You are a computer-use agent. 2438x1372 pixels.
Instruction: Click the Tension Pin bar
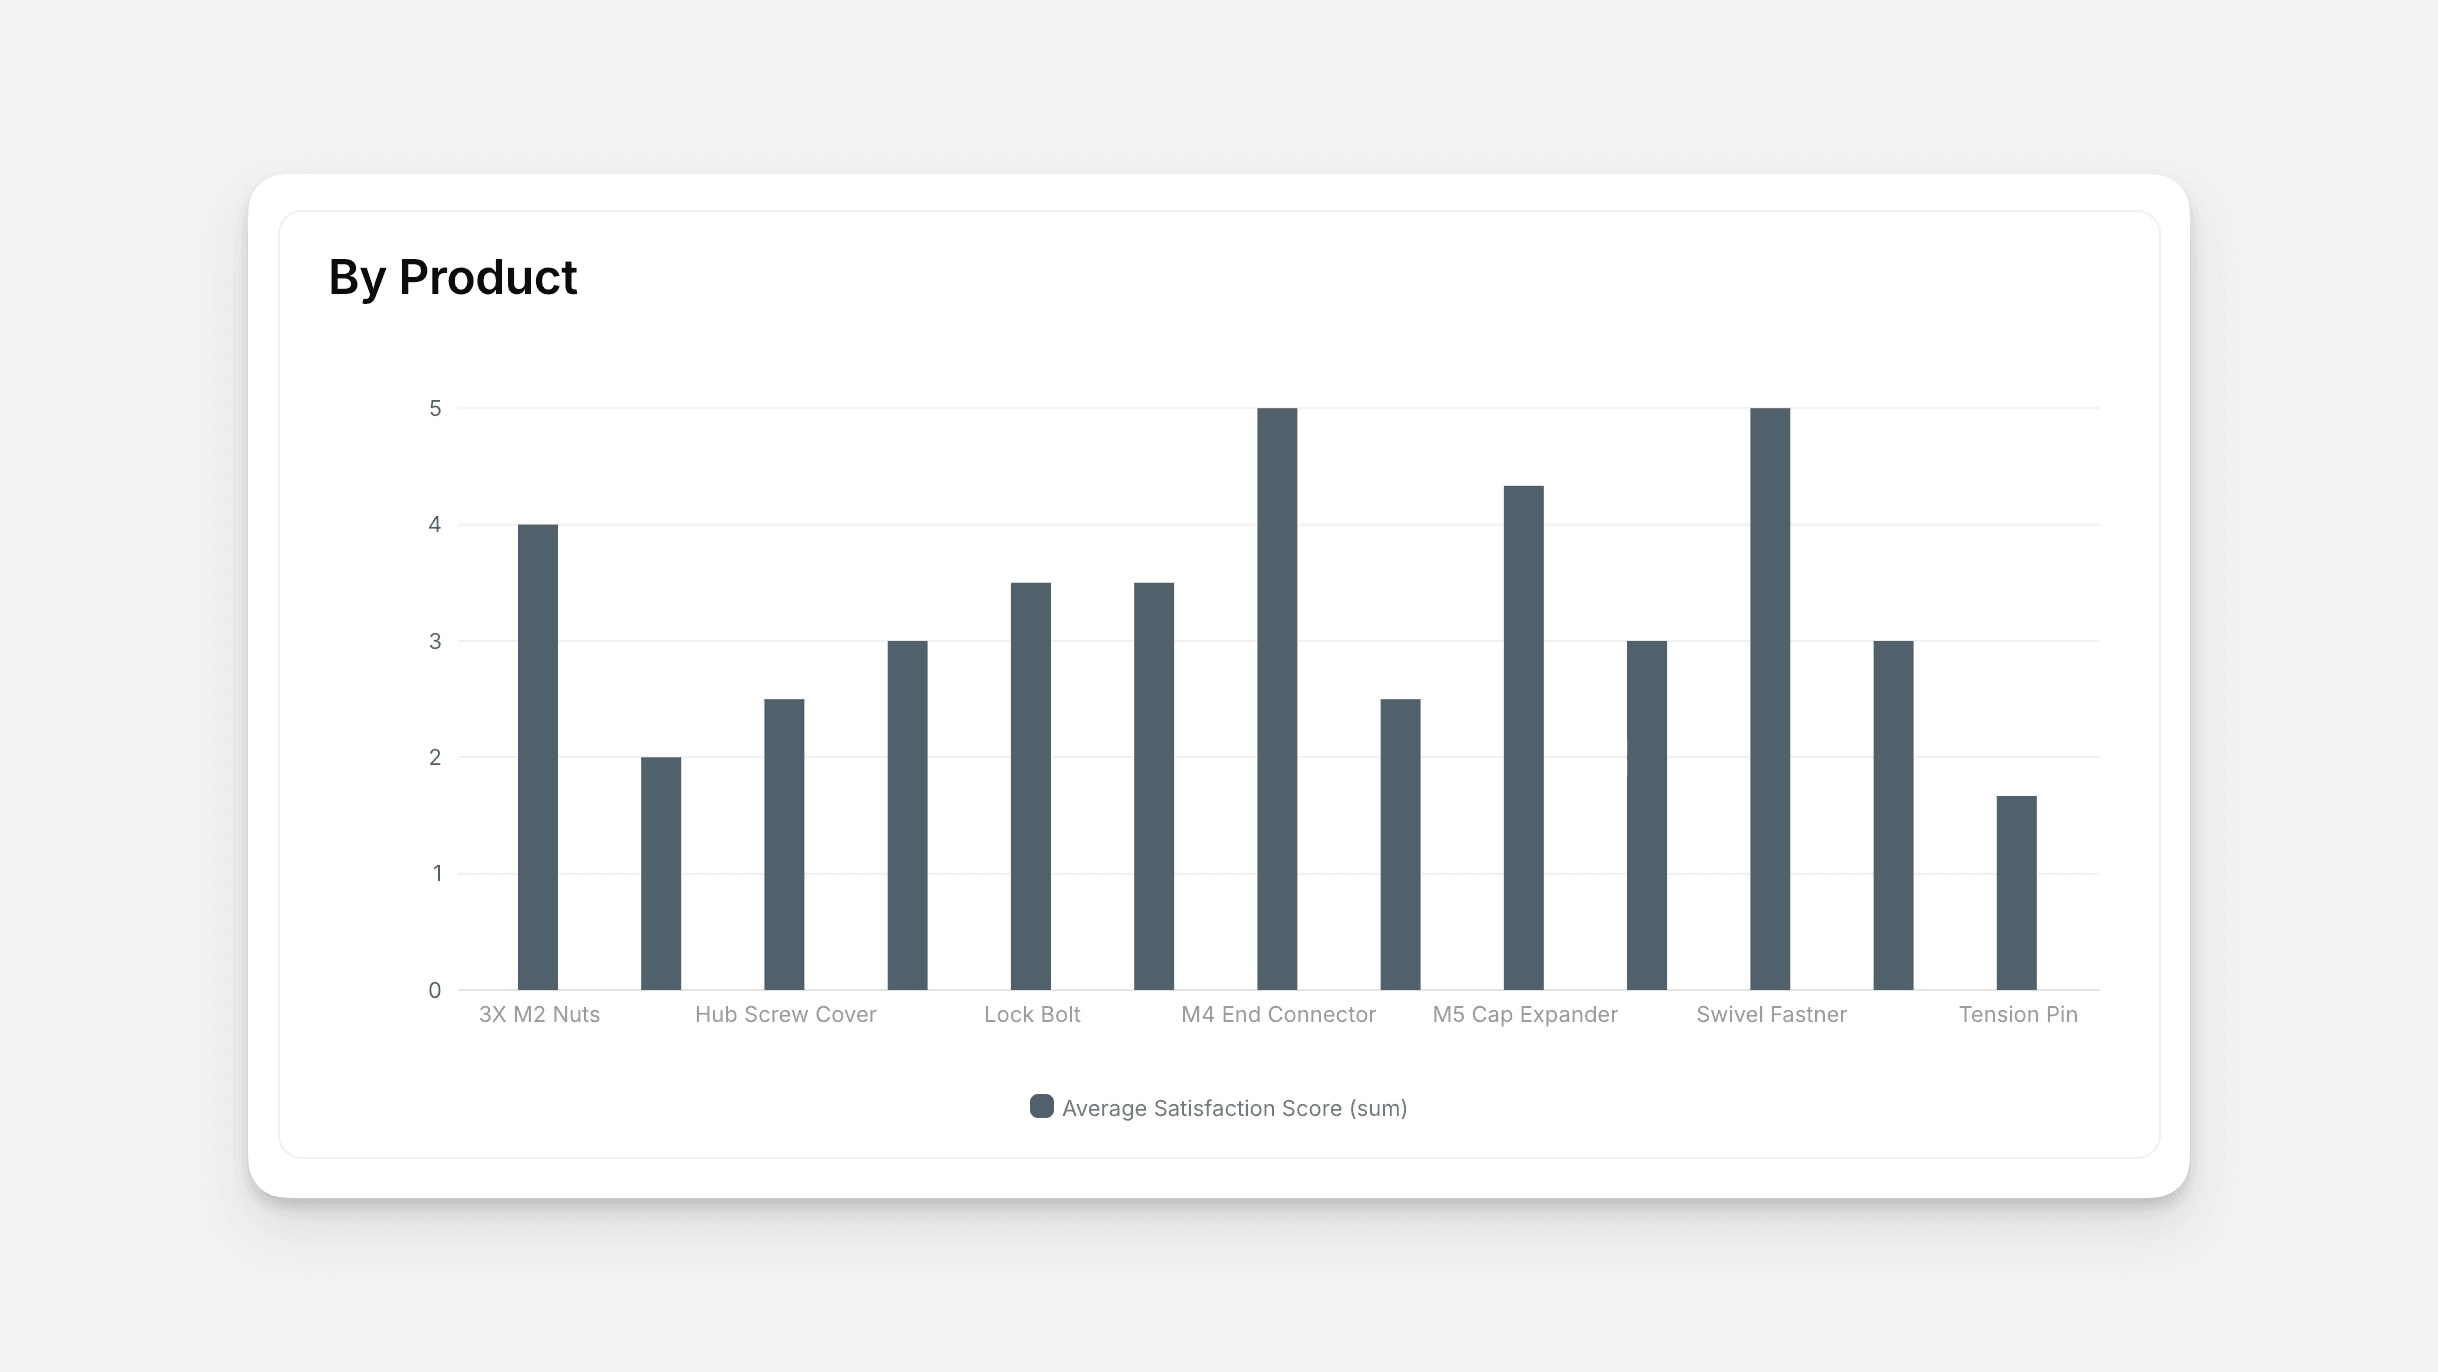[2016, 893]
